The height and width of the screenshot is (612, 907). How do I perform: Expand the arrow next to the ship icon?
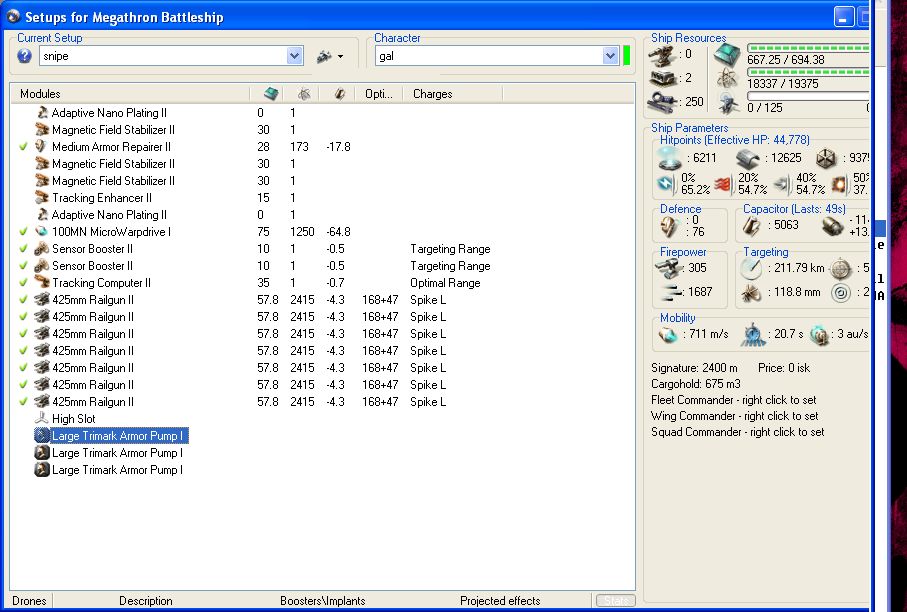(x=341, y=57)
